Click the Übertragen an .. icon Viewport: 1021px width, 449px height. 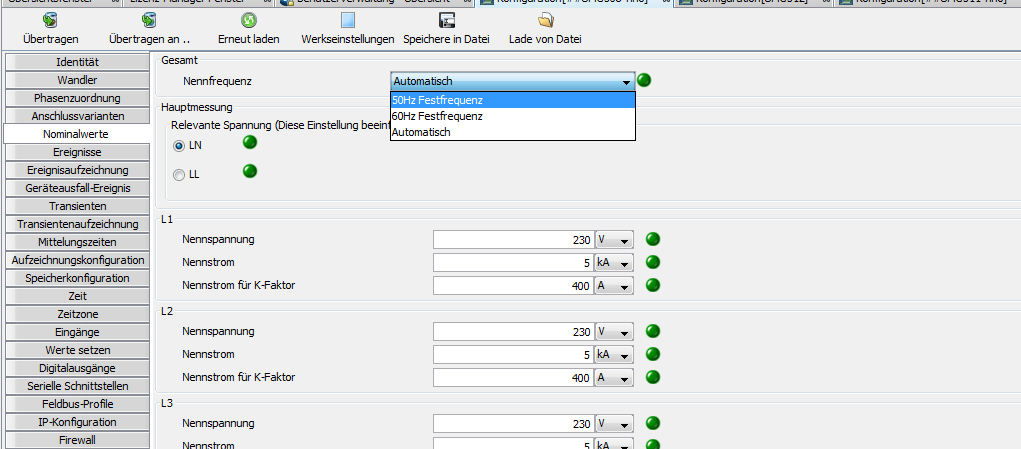(x=149, y=20)
